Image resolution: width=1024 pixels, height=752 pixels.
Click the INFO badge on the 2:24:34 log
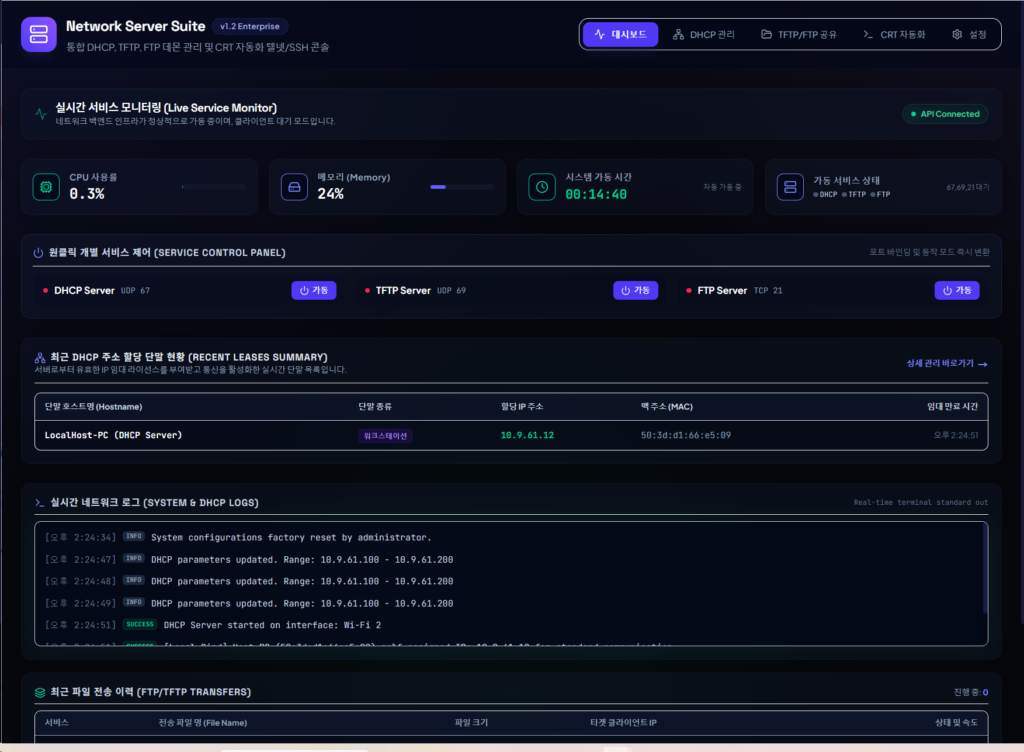(134, 537)
